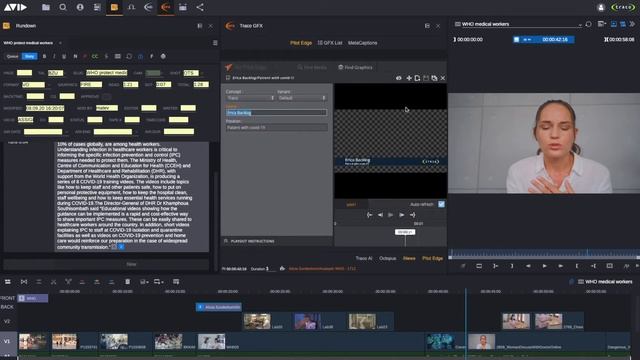Apply italic formatting in story toolbar
Screen dimensions: 640x360
[54, 56]
